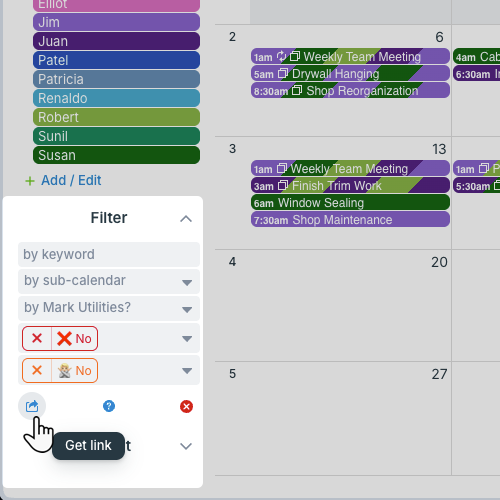Open the filter help question icon
Image resolution: width=500 pixels, height=500 pixels.
coord(109,406)
